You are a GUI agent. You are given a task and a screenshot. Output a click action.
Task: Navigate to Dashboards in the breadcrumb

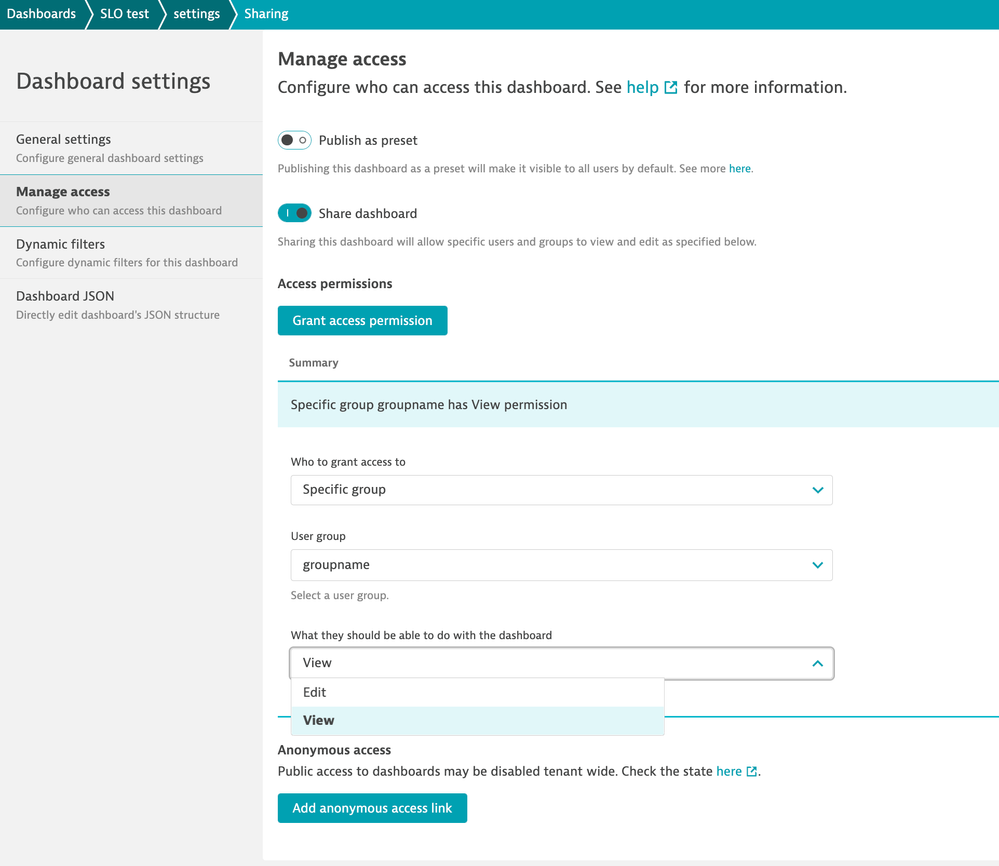[41, 14]
